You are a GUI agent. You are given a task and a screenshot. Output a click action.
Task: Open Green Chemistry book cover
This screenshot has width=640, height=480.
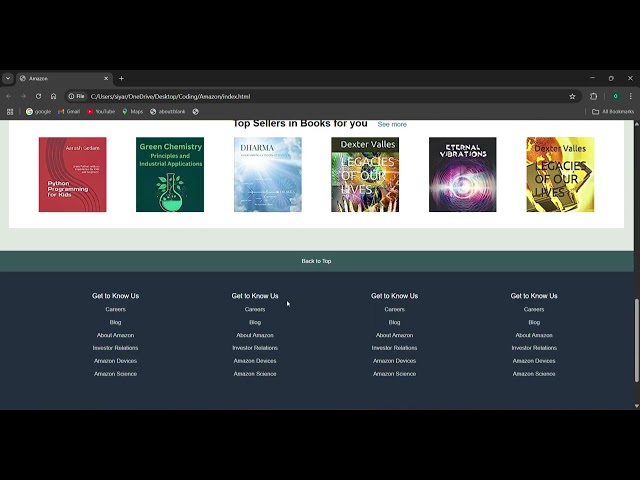coord(170,174)
